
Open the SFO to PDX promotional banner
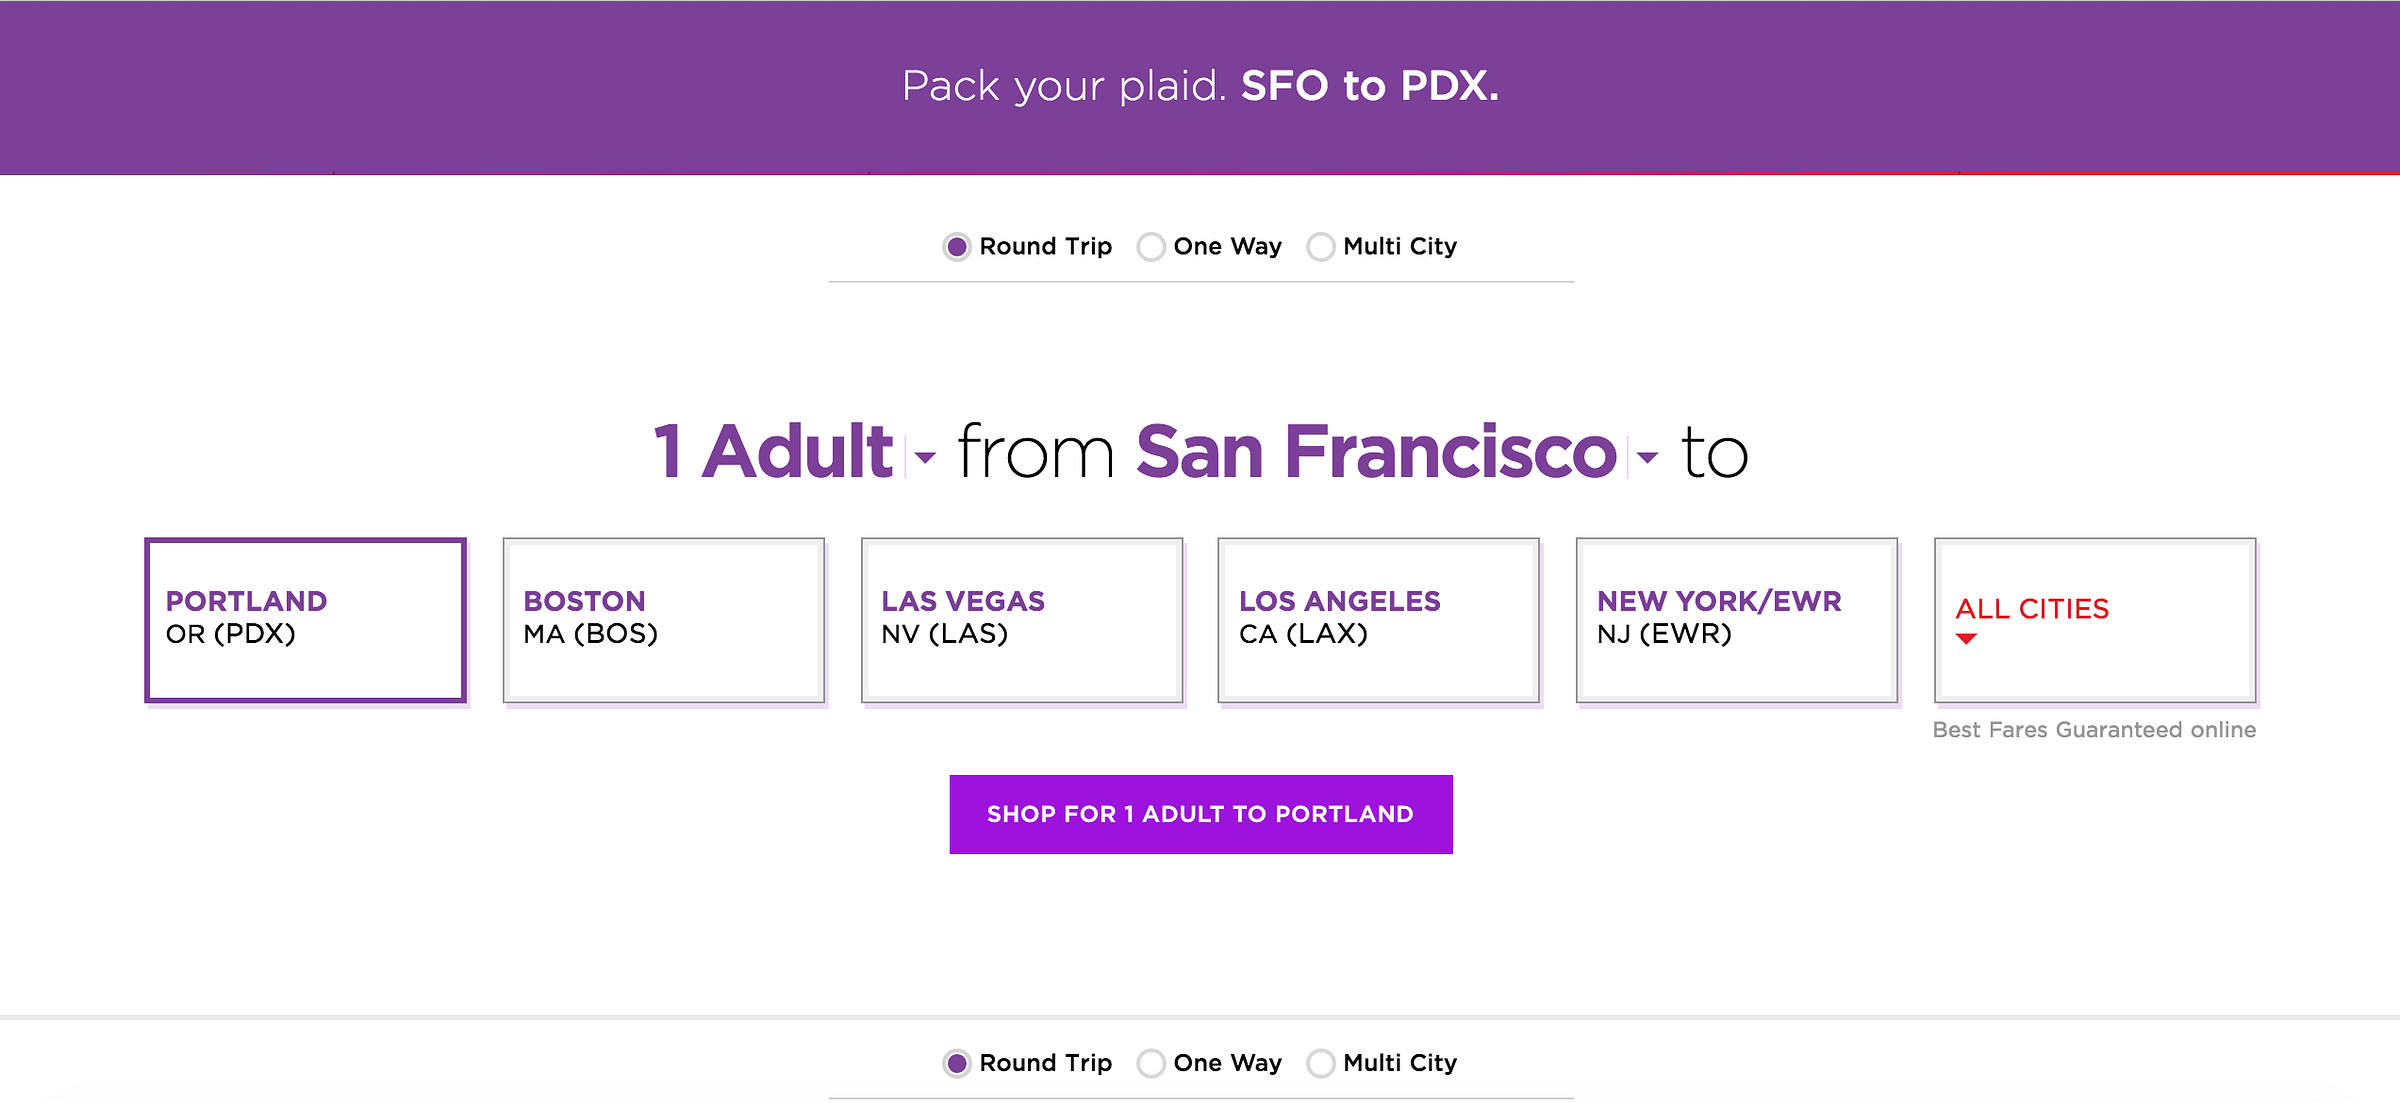(x=1200, y=87)
